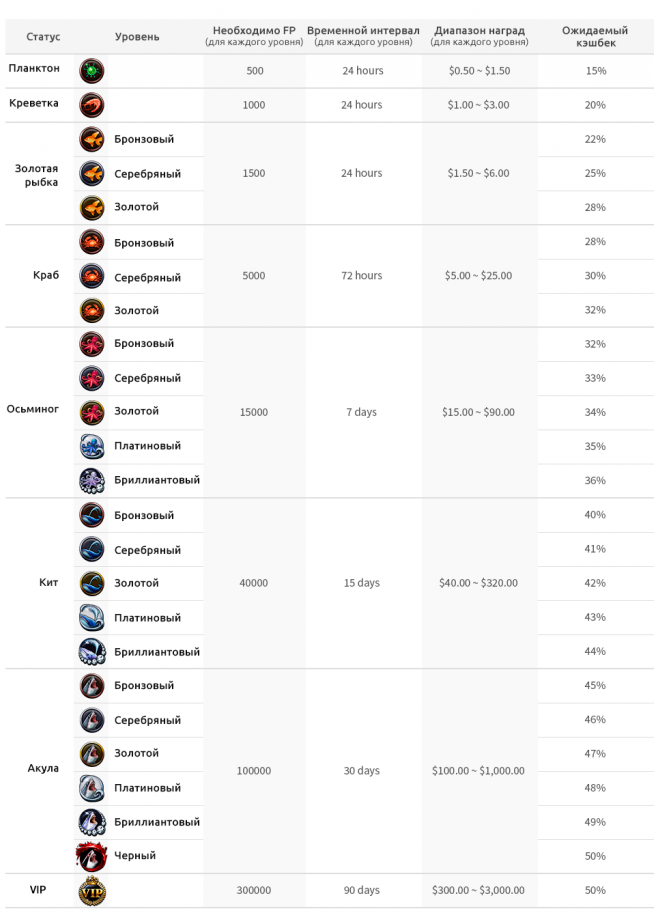Screen dimensions: 654x924
Task: Click the 90 days interval cell
Action: pos(361,890)
